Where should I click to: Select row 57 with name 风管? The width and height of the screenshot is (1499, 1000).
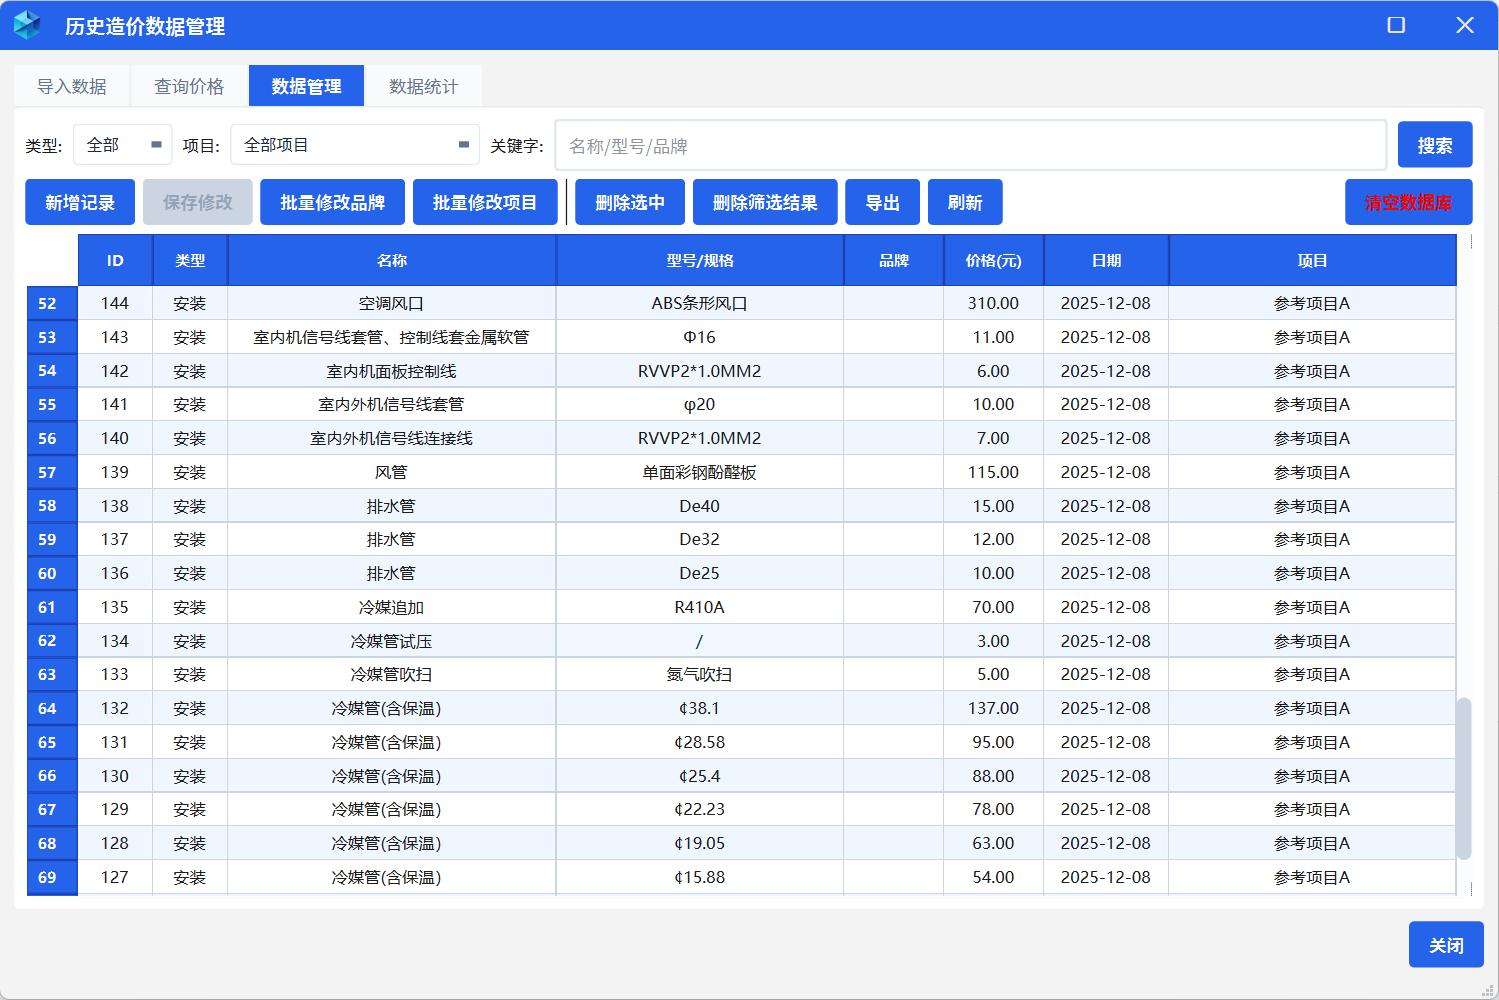pos(392,471)
